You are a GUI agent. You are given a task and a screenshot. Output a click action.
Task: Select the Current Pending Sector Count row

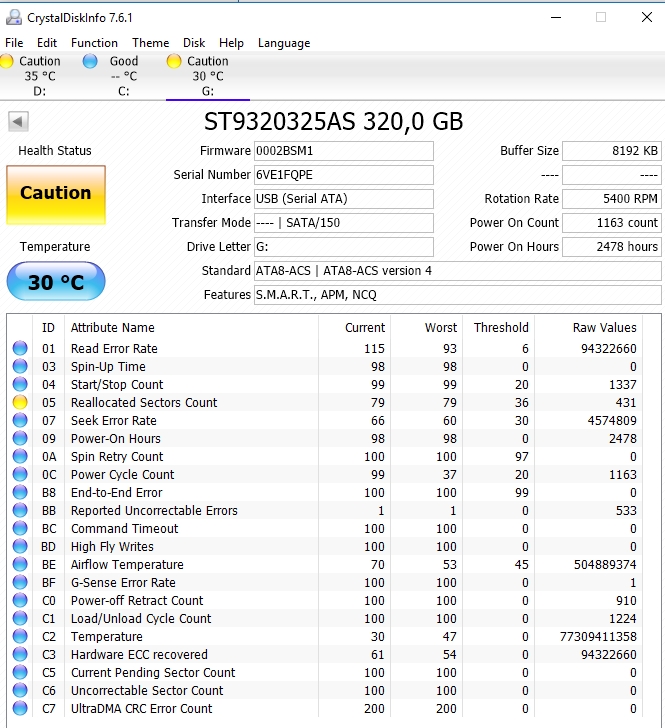[153, 673]
